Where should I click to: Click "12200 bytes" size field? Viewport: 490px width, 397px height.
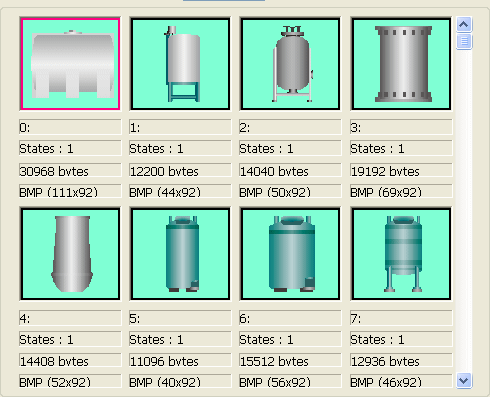click(x=180, y=170)
